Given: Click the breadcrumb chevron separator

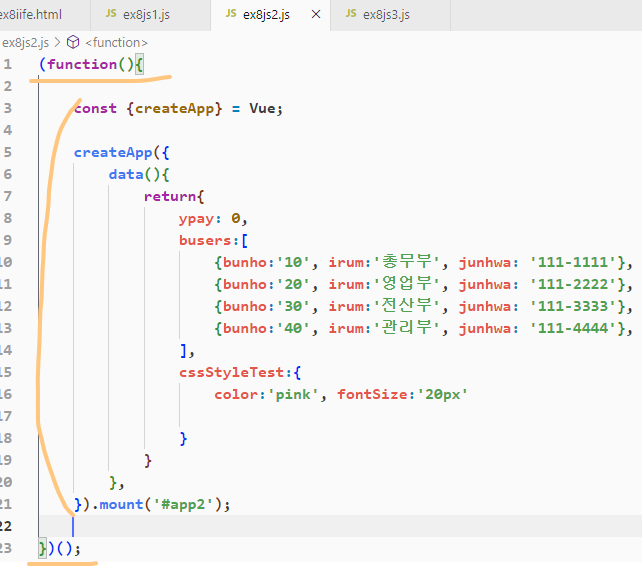Looking at the screenshot, I should 57,43.
